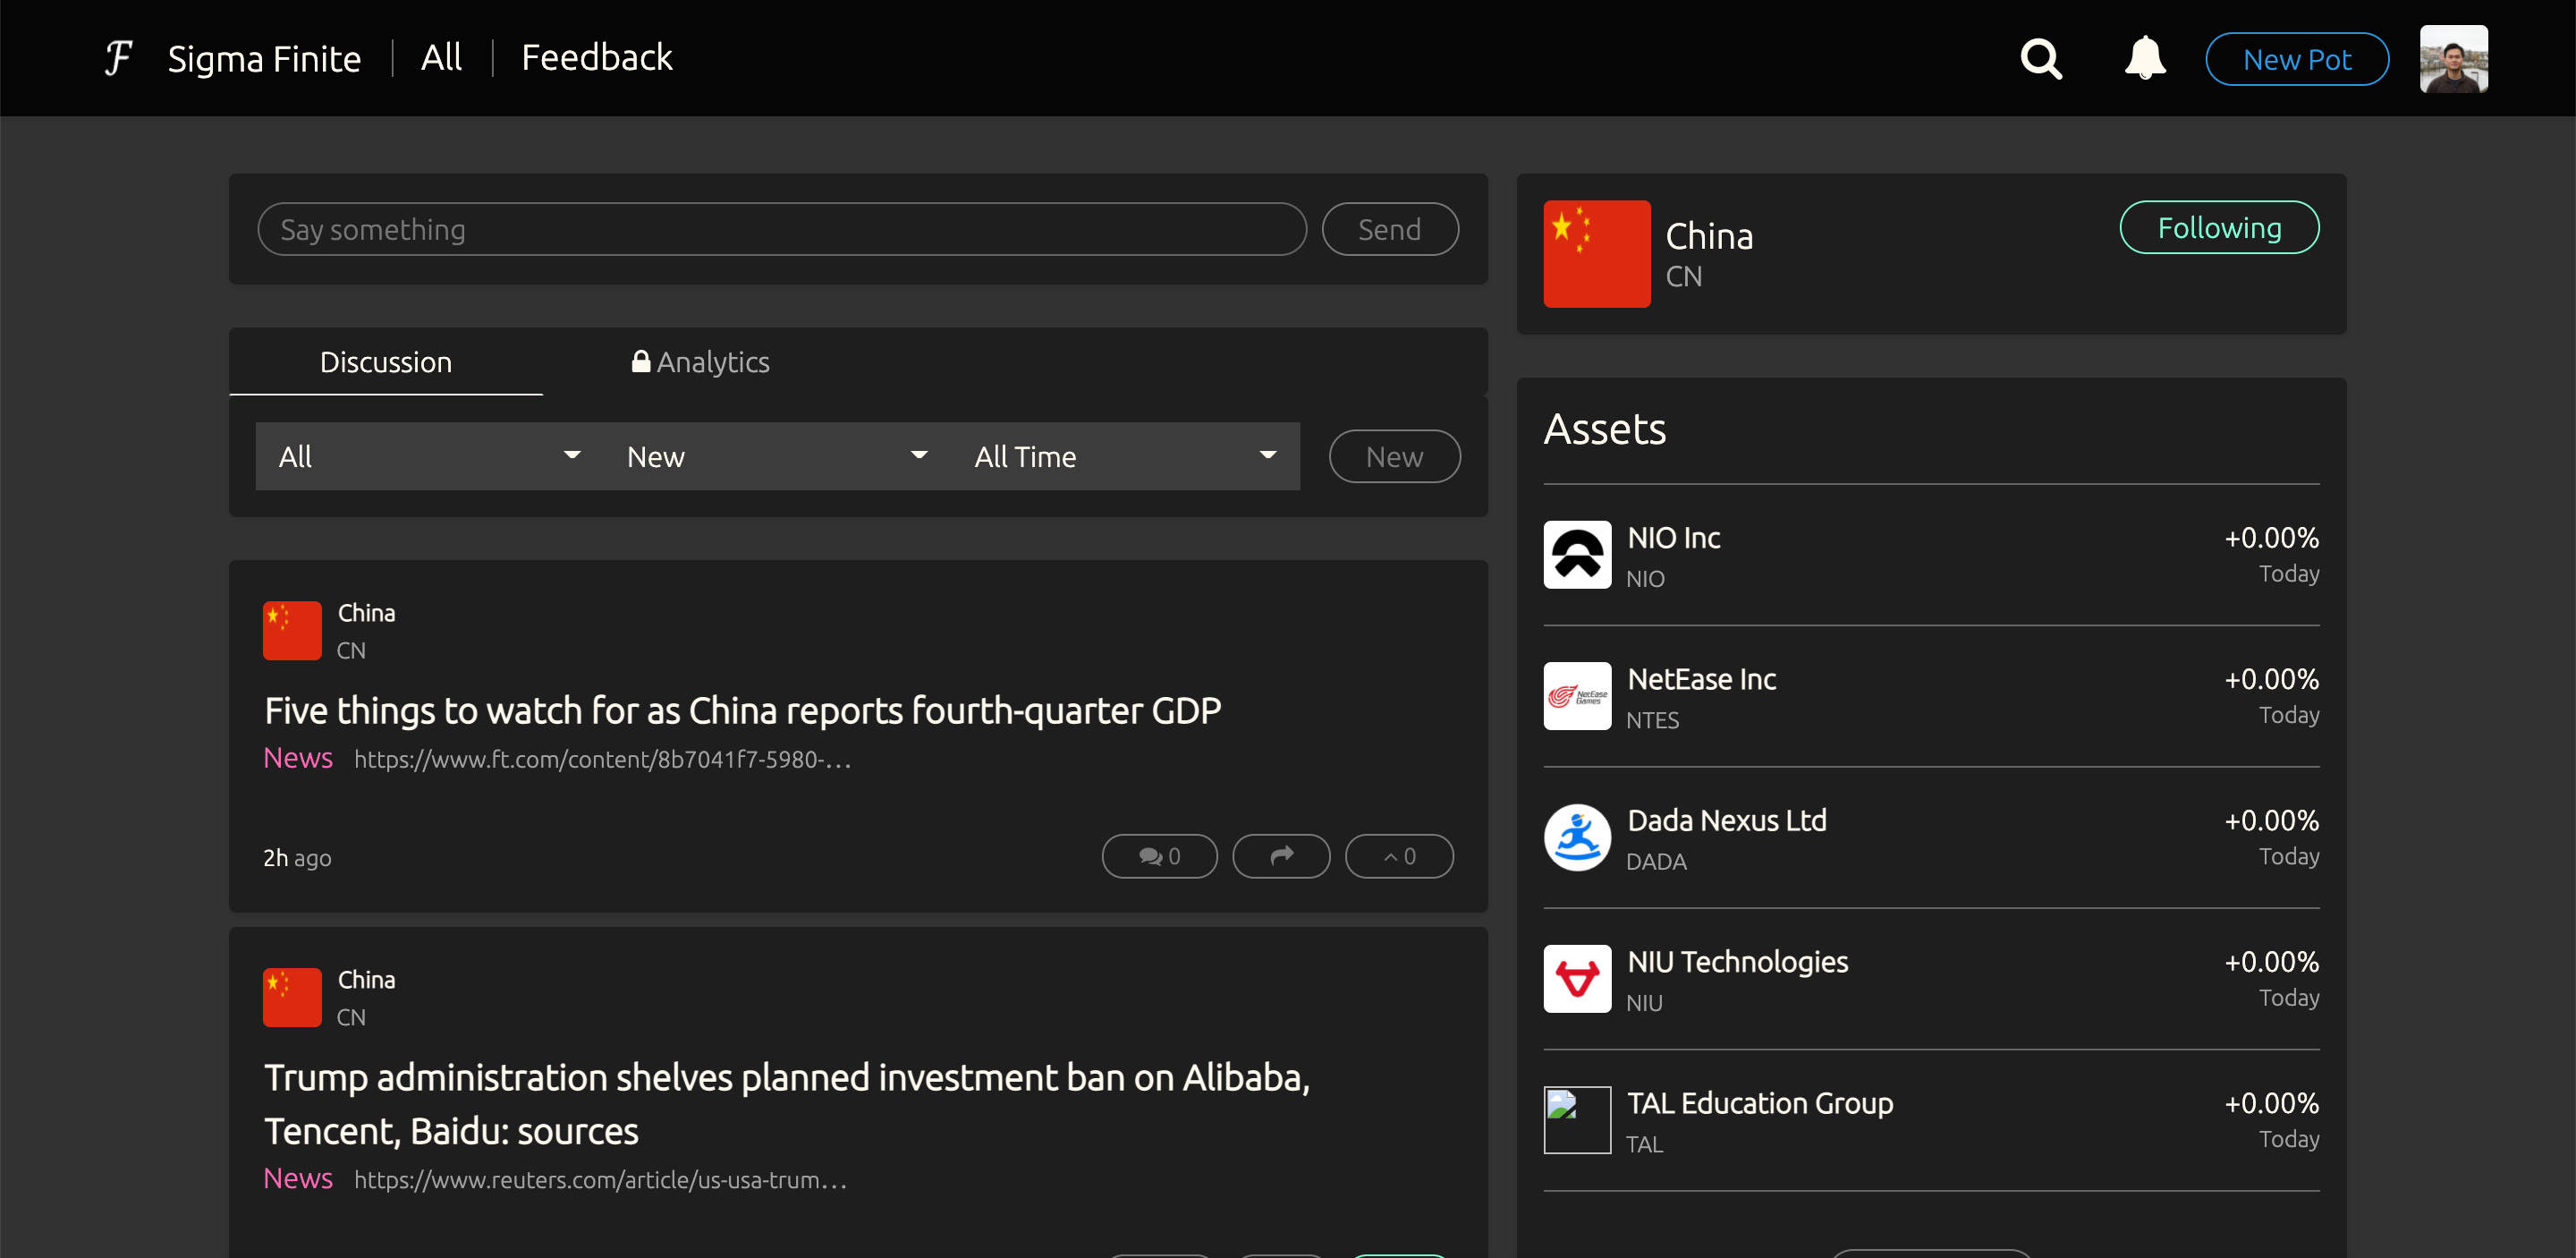The width and height of the screenshot is (2576, 1258).
Task: Switch to the Analytics tab
Action: [700, 362]
